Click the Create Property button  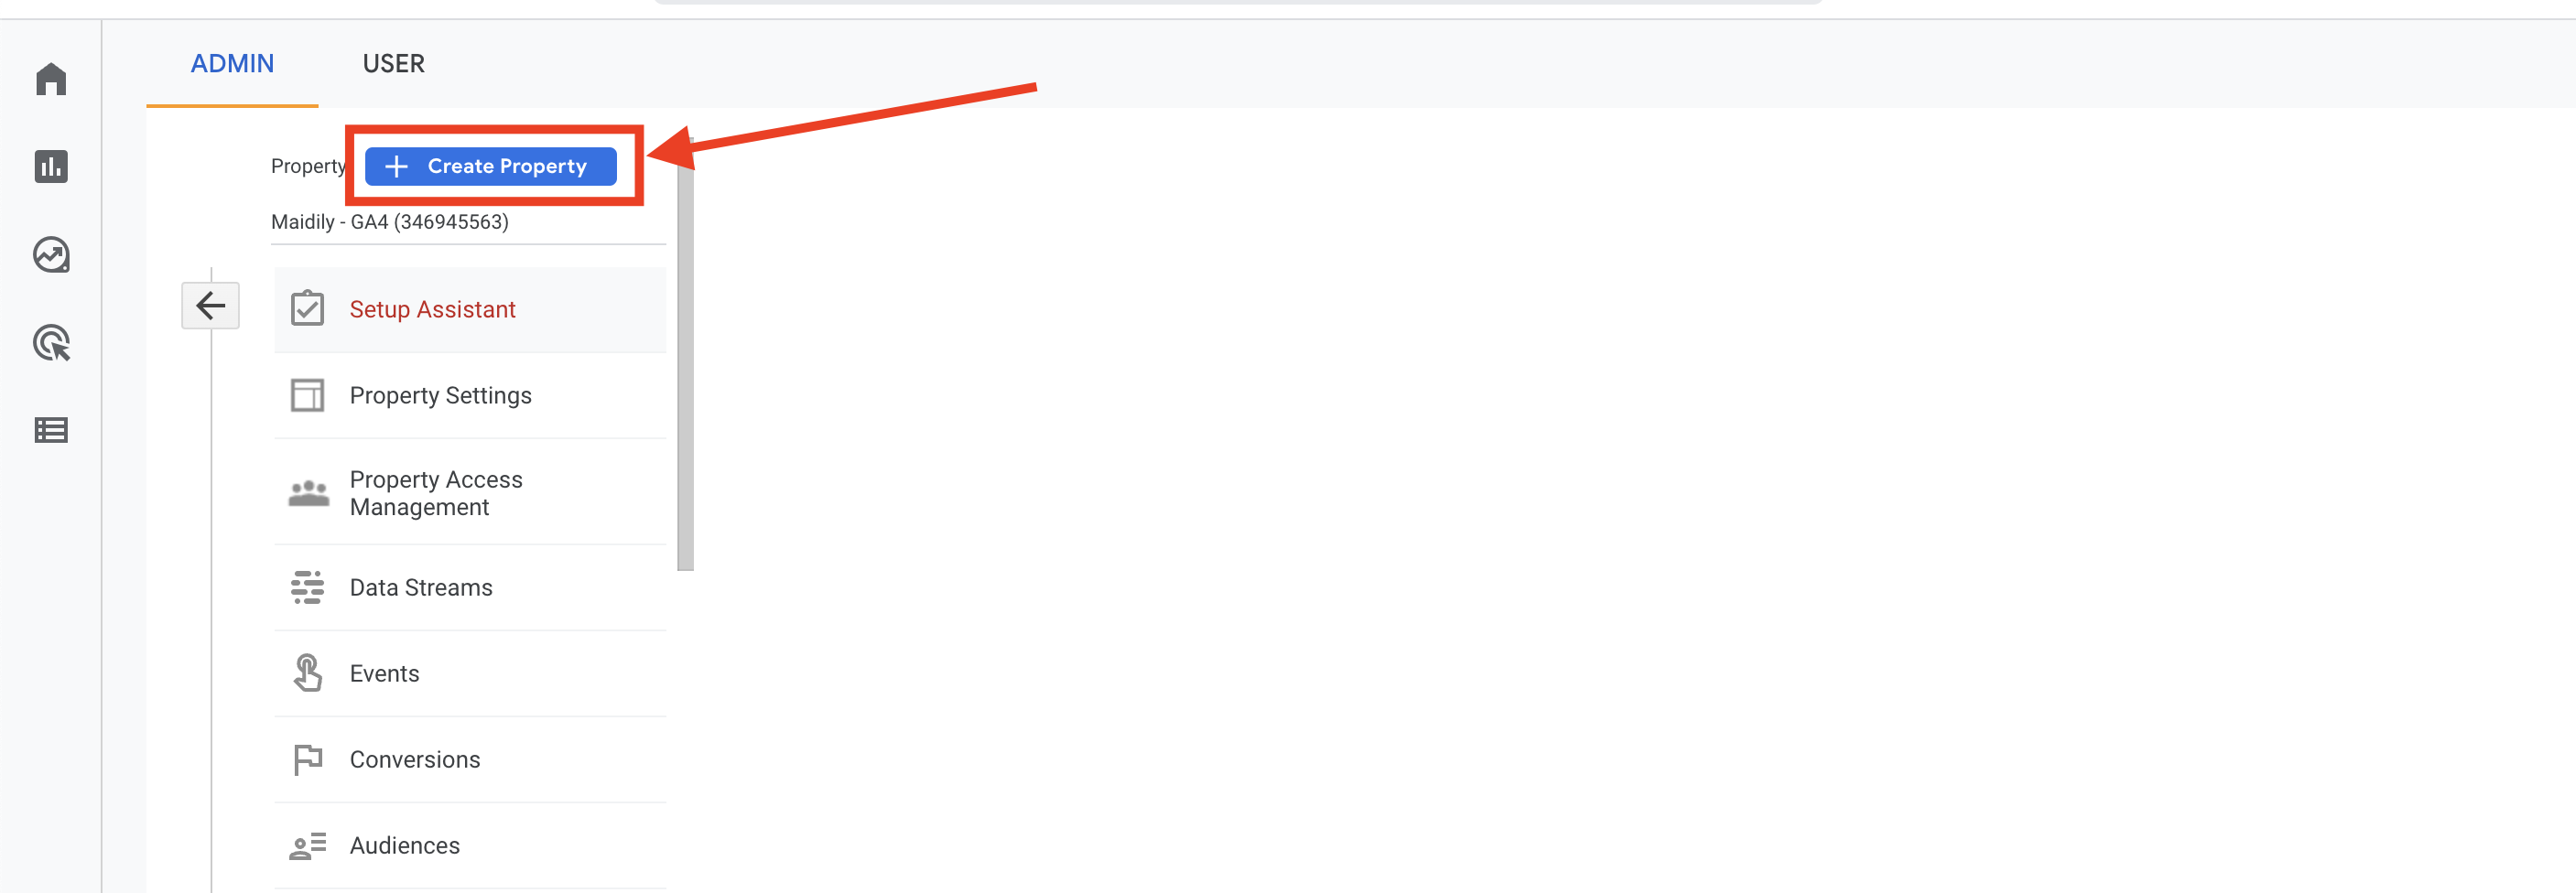pos(490,166)
